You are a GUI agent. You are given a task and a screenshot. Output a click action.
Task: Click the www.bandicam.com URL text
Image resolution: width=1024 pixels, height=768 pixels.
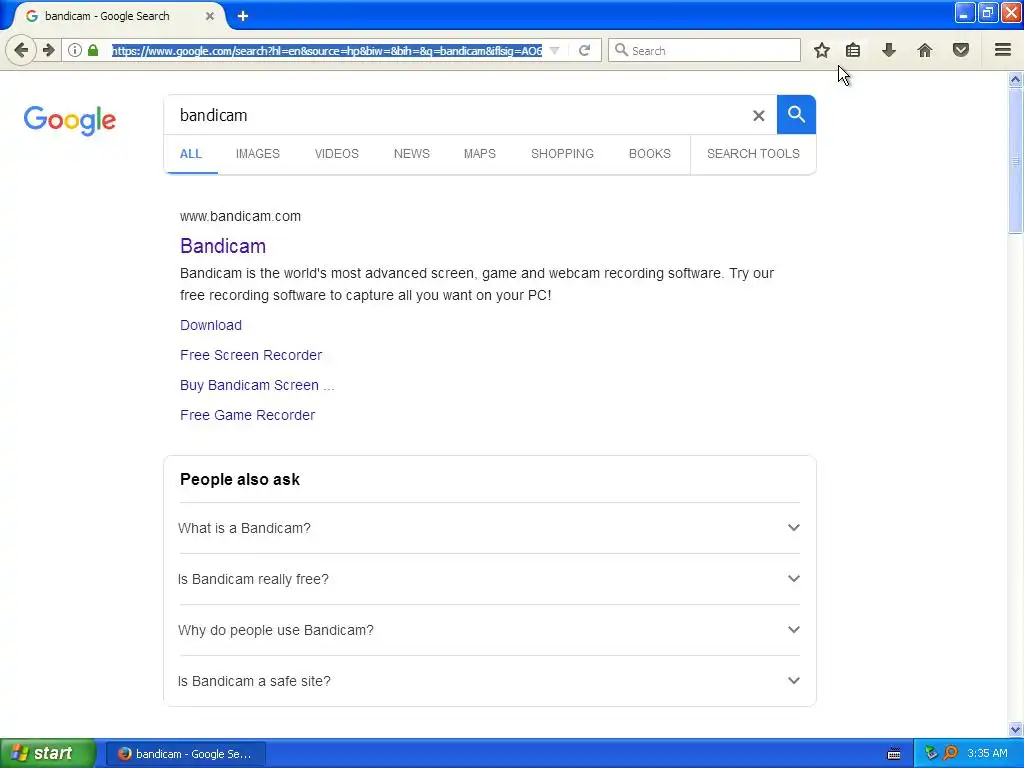[240, 216]
